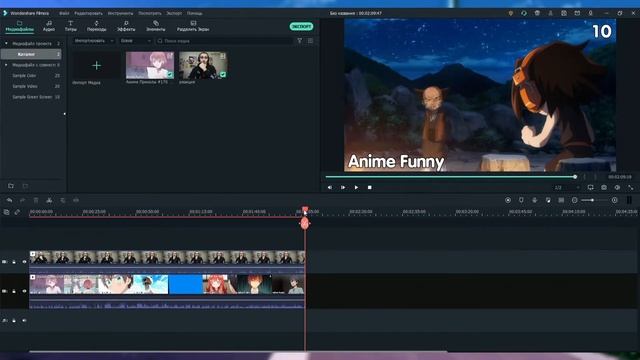Click the render preview circle icon
This screenshot has height=360, width=640.
pos(508,200)
